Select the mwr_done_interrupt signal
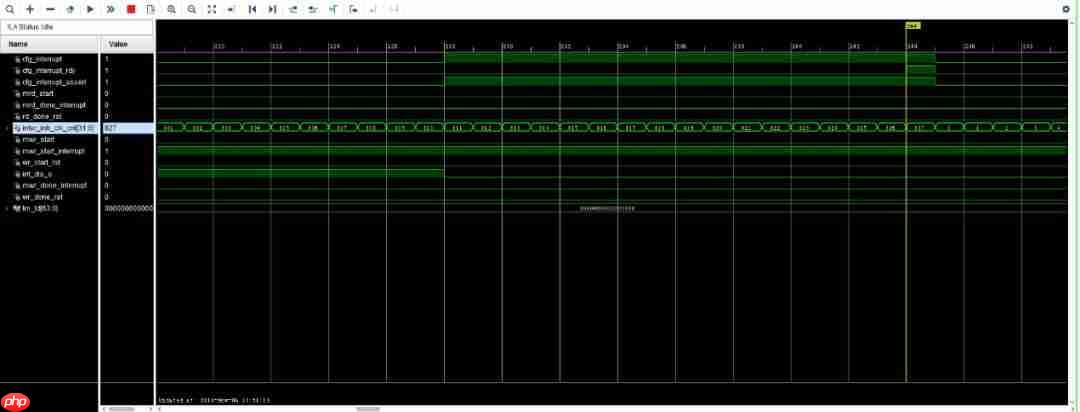 tap(50, 185)
